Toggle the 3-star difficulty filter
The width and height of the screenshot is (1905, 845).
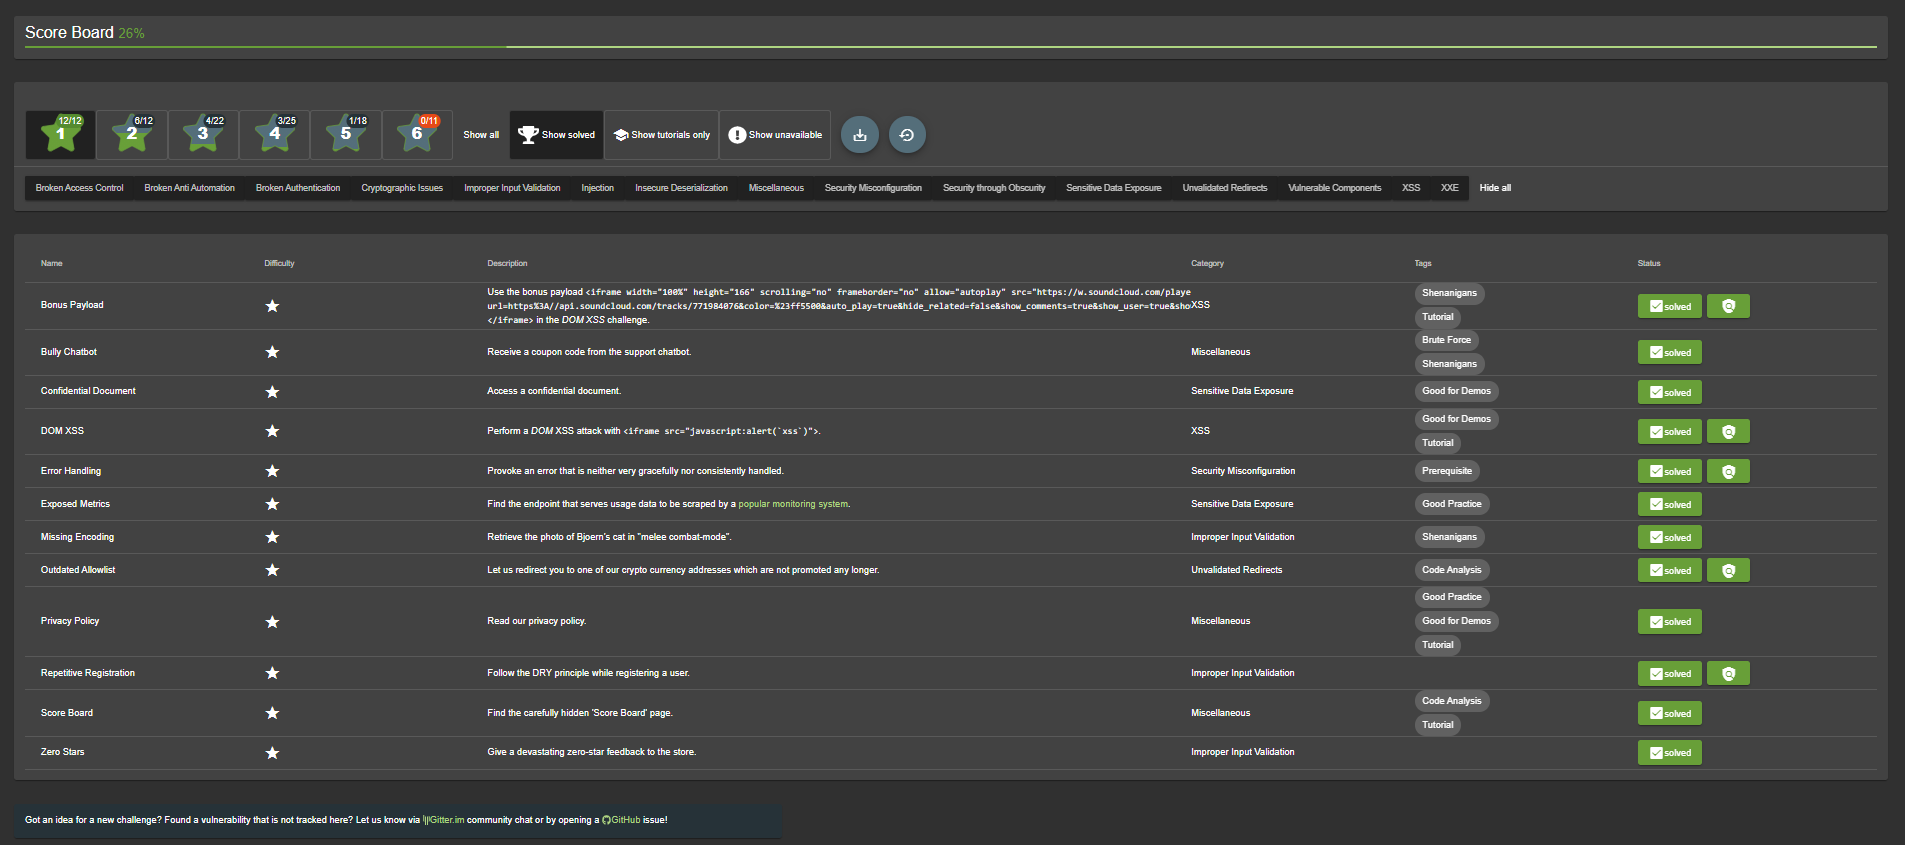(203, 135)
